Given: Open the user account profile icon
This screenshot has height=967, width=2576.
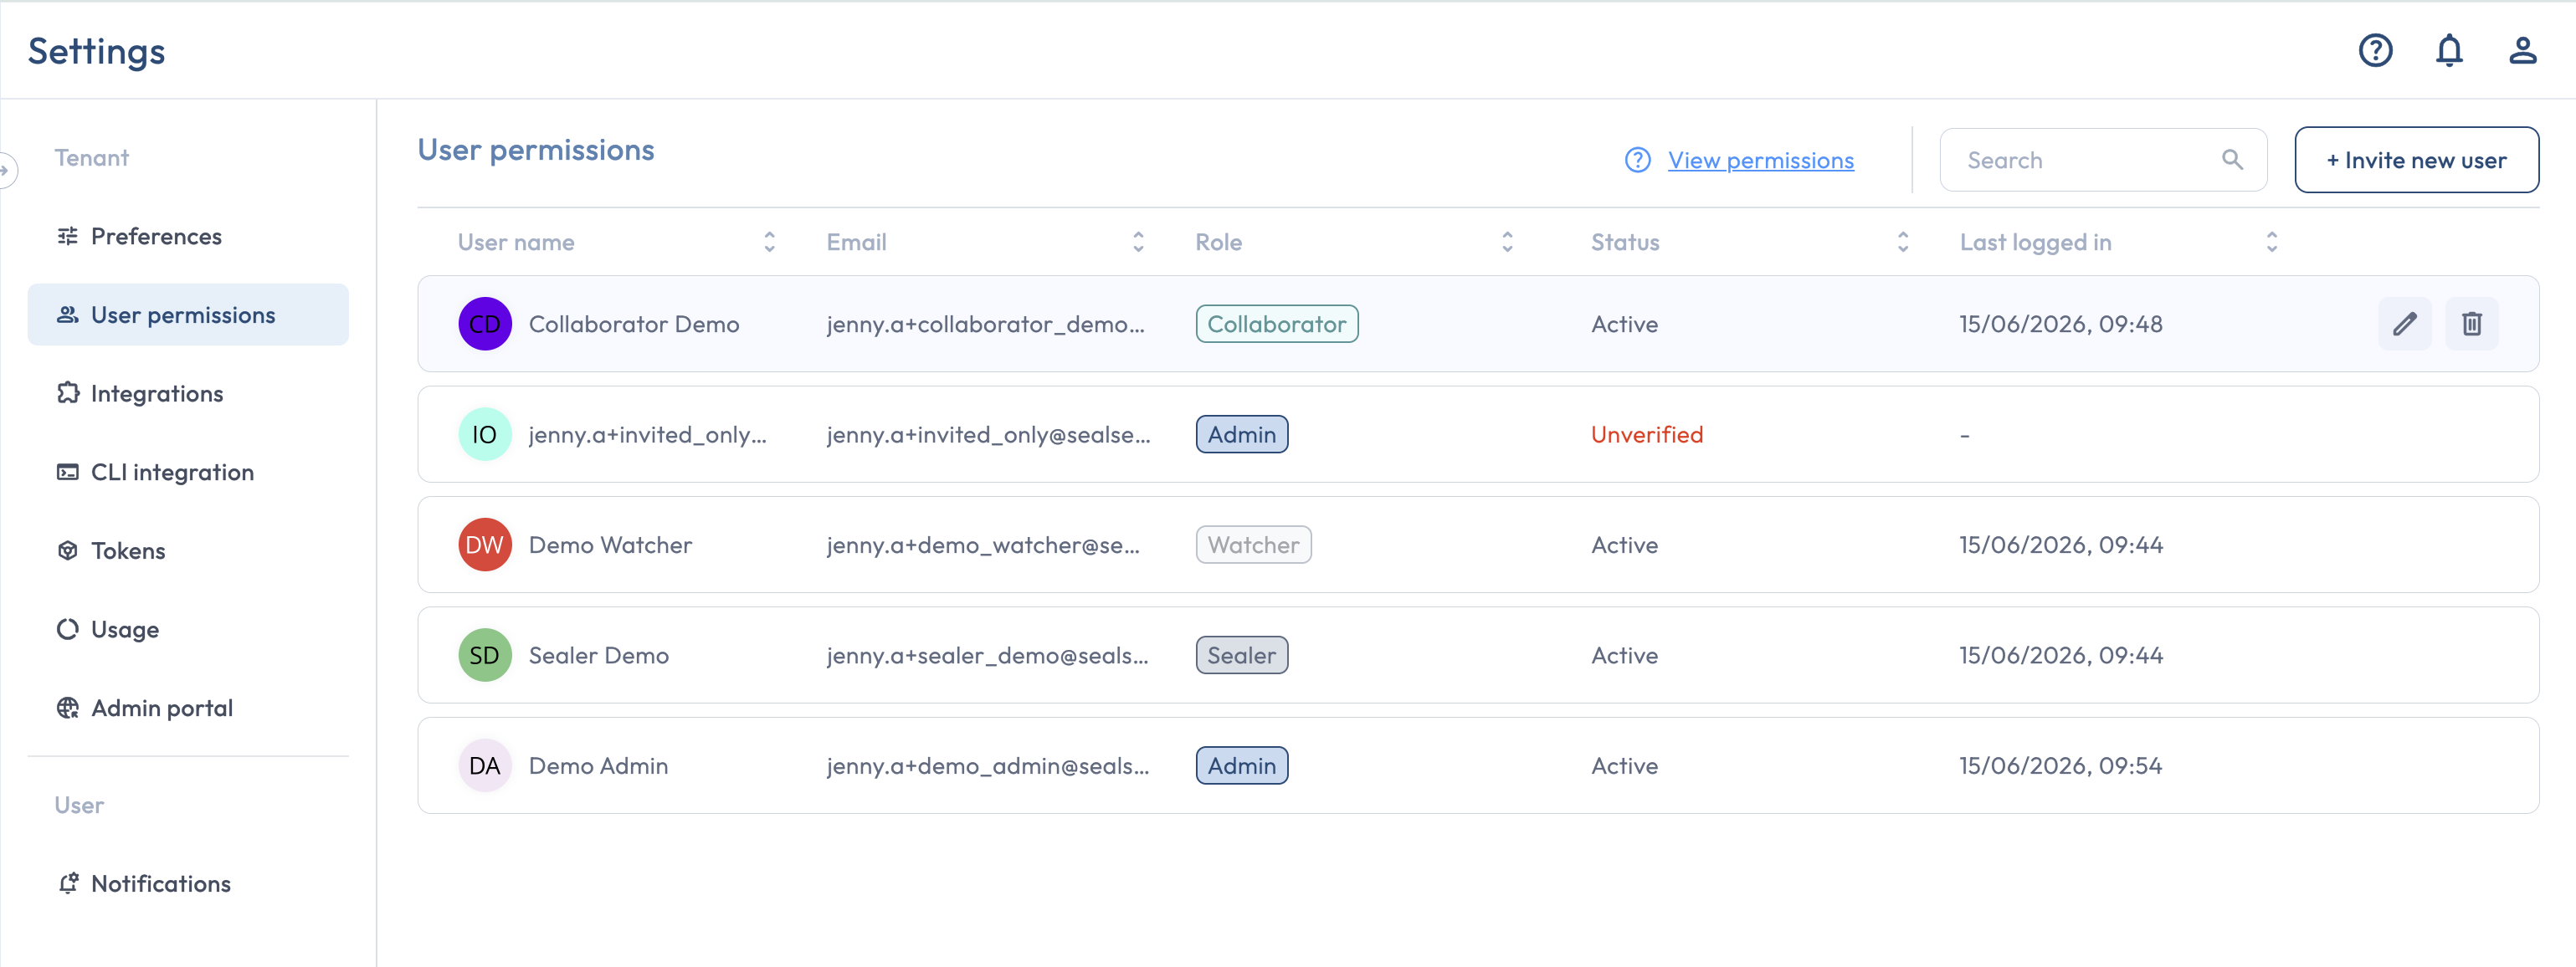Looking at the screenshot, I should click(x=2522, y=50).
